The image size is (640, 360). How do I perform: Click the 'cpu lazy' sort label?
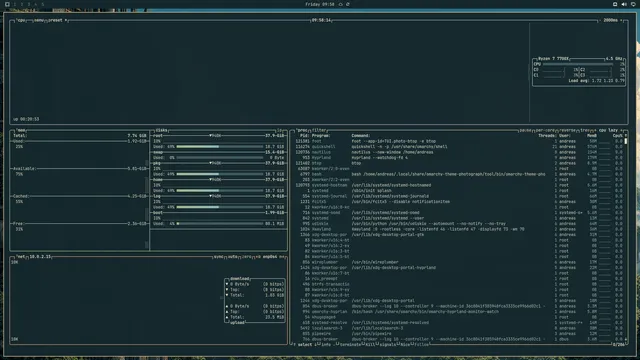(608, 130)
